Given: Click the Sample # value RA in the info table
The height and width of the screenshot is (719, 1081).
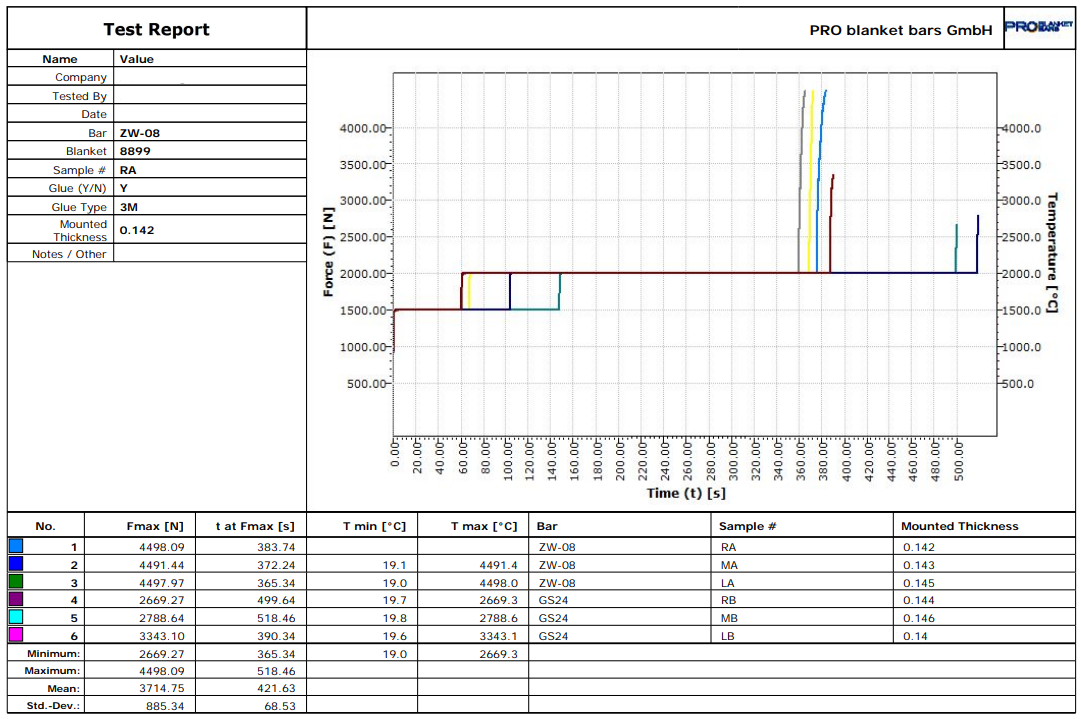Looking at the screenshot, I should 128,170.
